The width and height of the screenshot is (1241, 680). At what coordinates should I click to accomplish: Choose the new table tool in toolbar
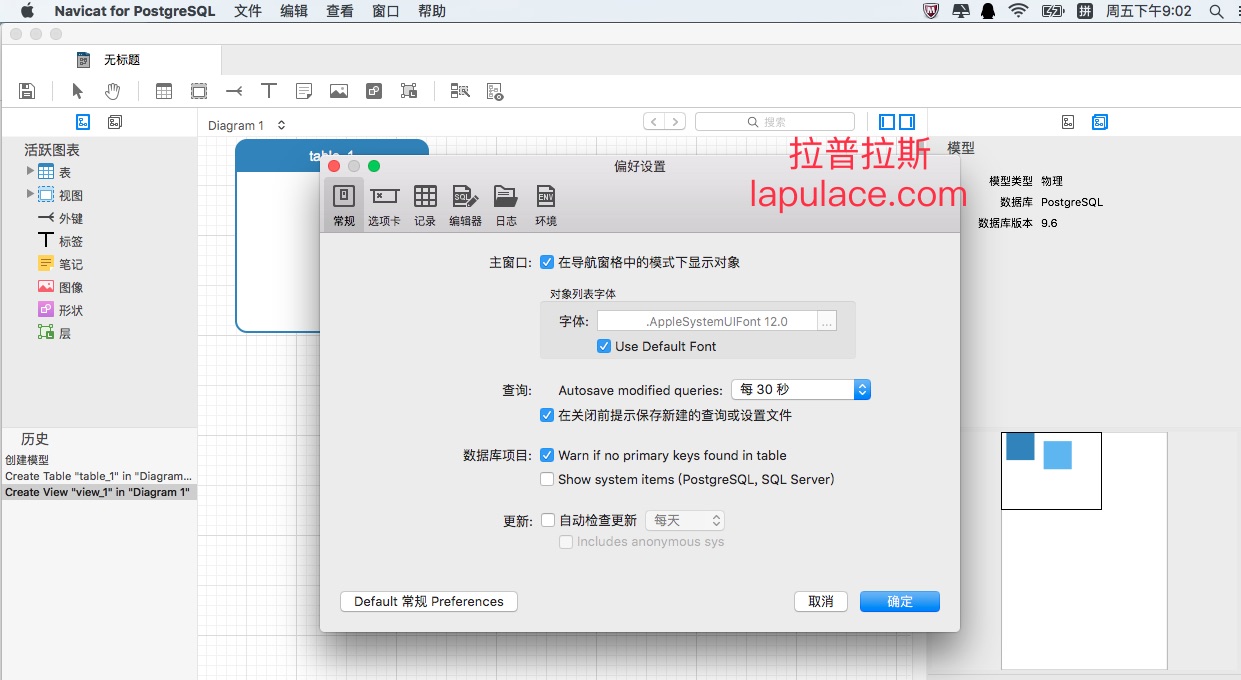coord(164,91)
